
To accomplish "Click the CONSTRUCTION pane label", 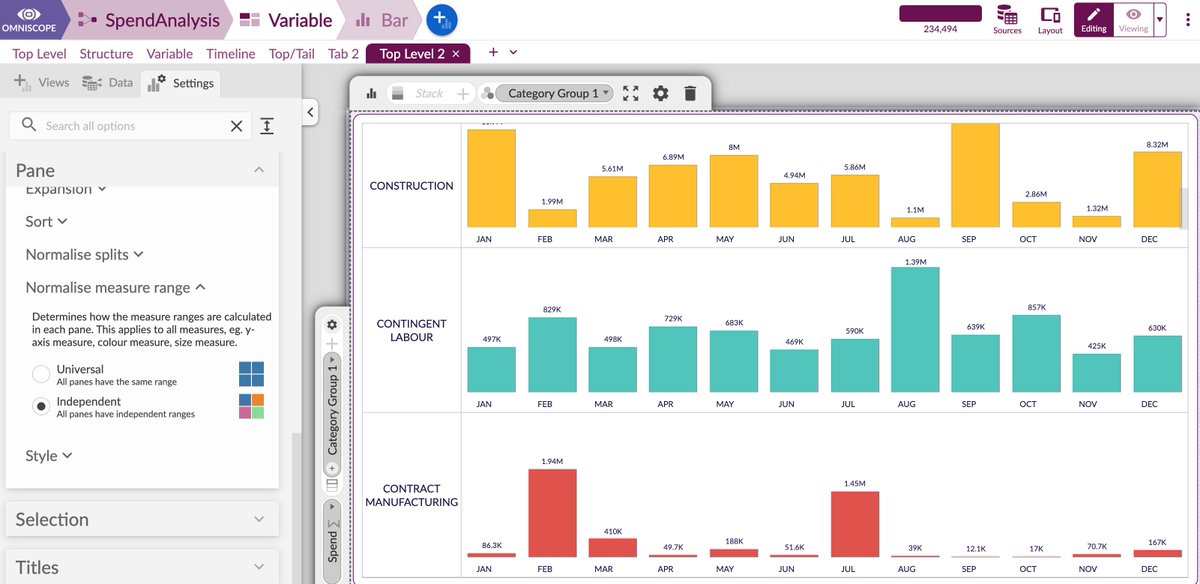I will (411, 186).
